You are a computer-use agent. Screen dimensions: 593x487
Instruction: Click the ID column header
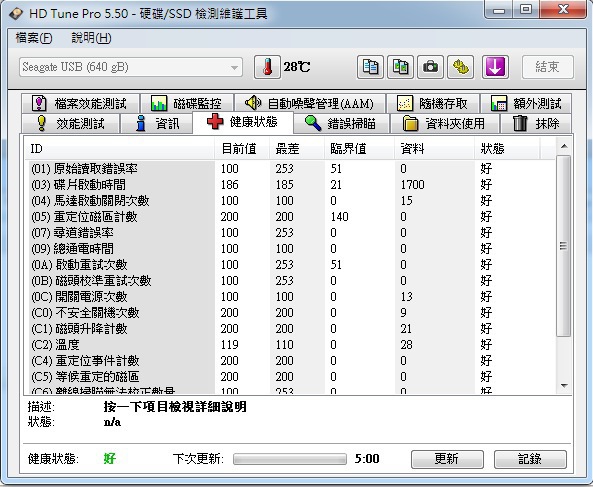(120, 149)
